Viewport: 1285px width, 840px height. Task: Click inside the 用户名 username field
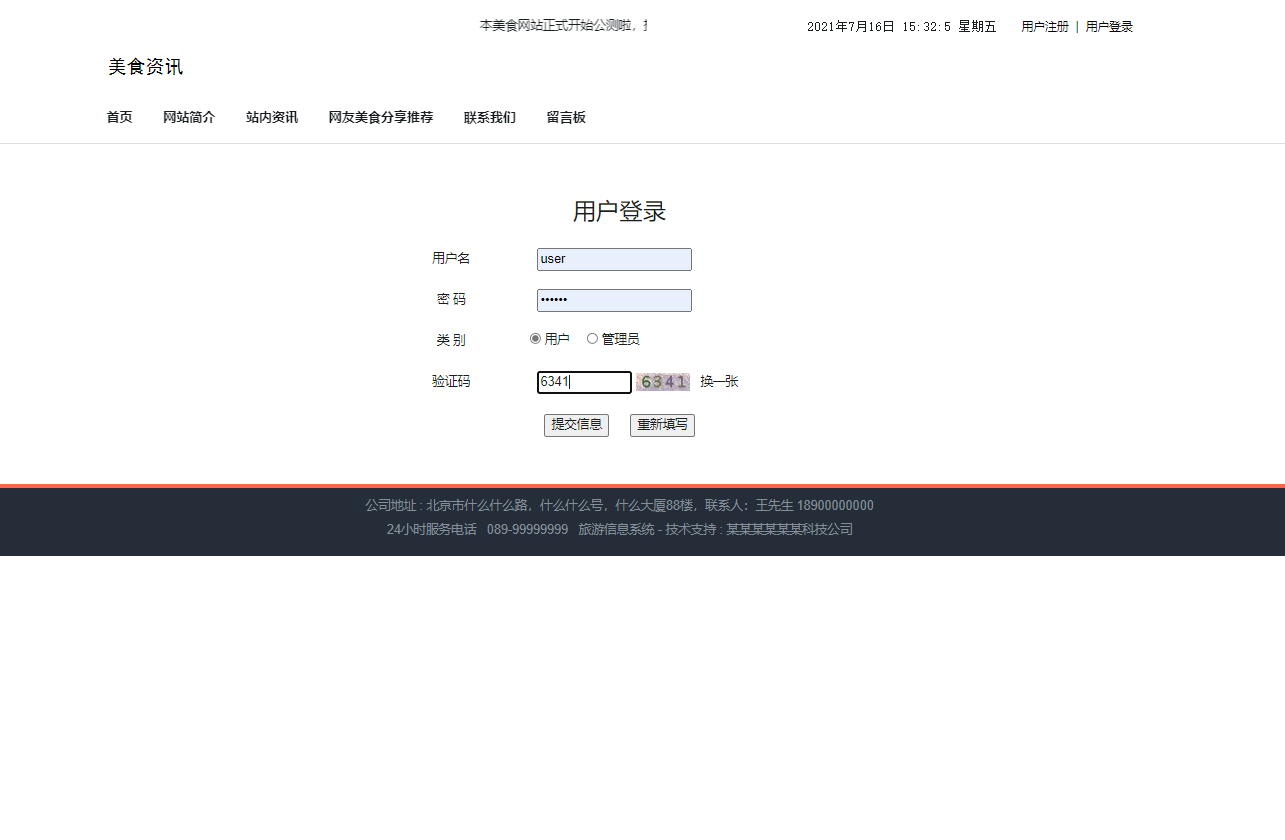click(613, 259)
